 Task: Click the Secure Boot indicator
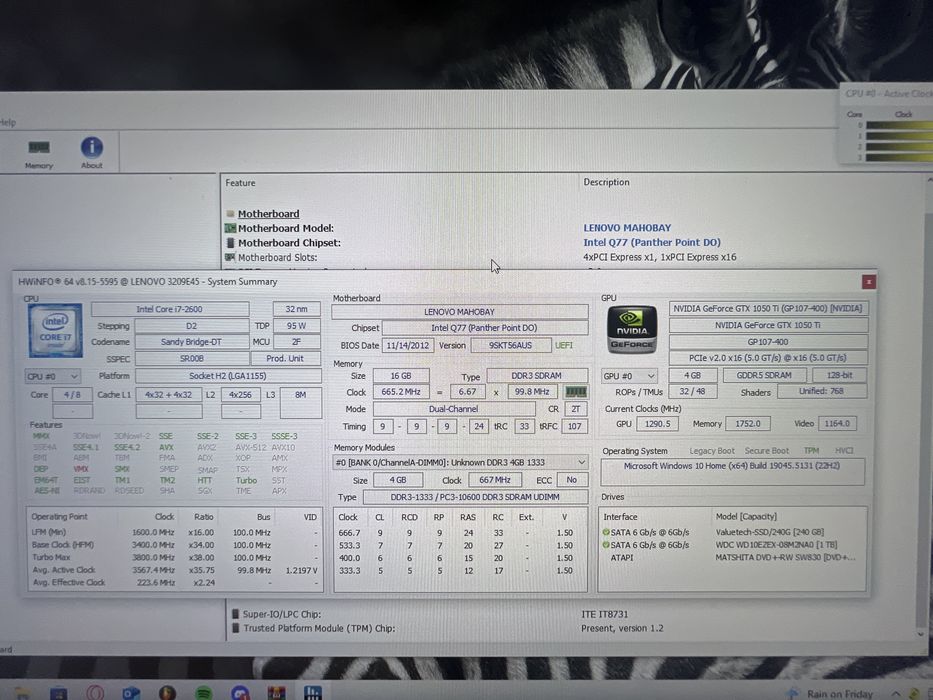(x=766, y=451)
